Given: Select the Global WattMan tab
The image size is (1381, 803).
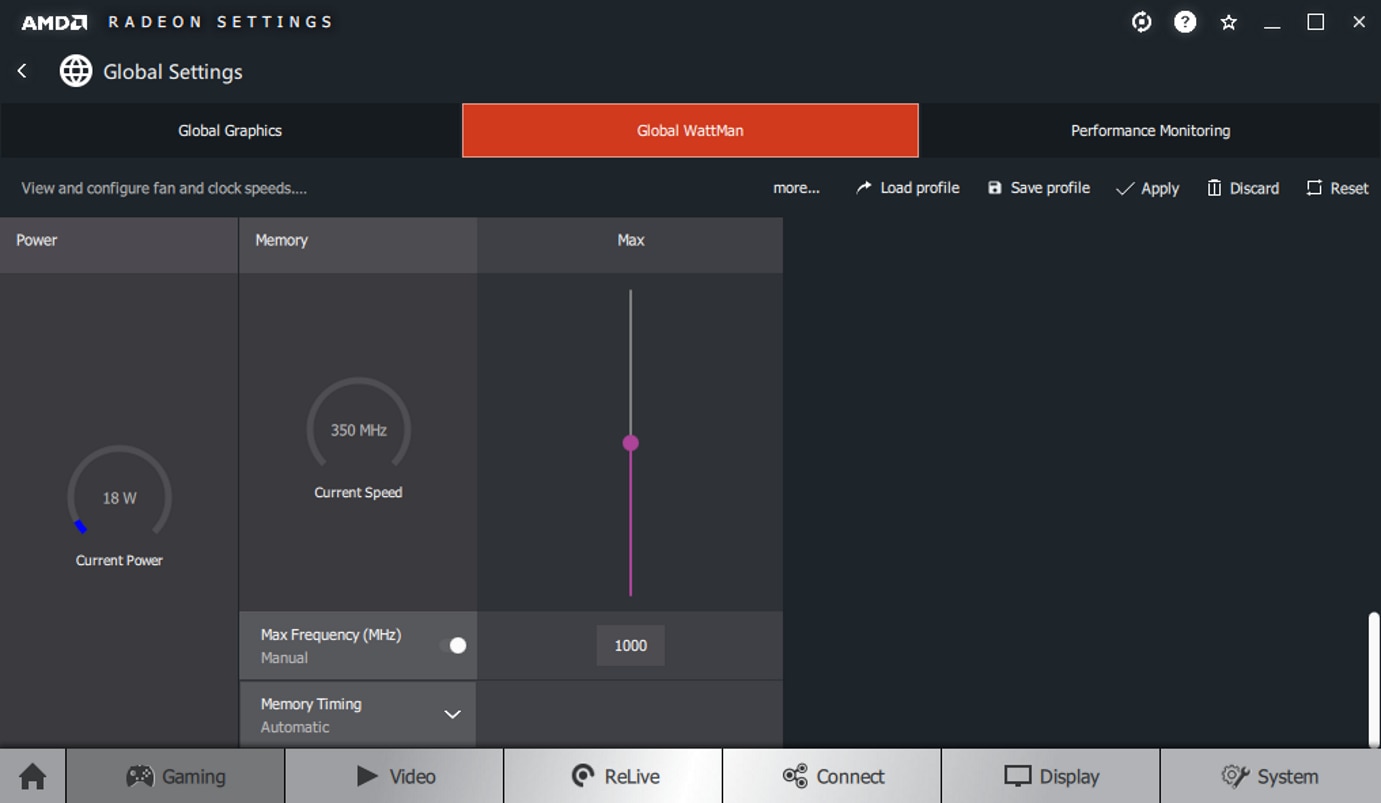Looking at the screenshot, I should pos(690,130).
